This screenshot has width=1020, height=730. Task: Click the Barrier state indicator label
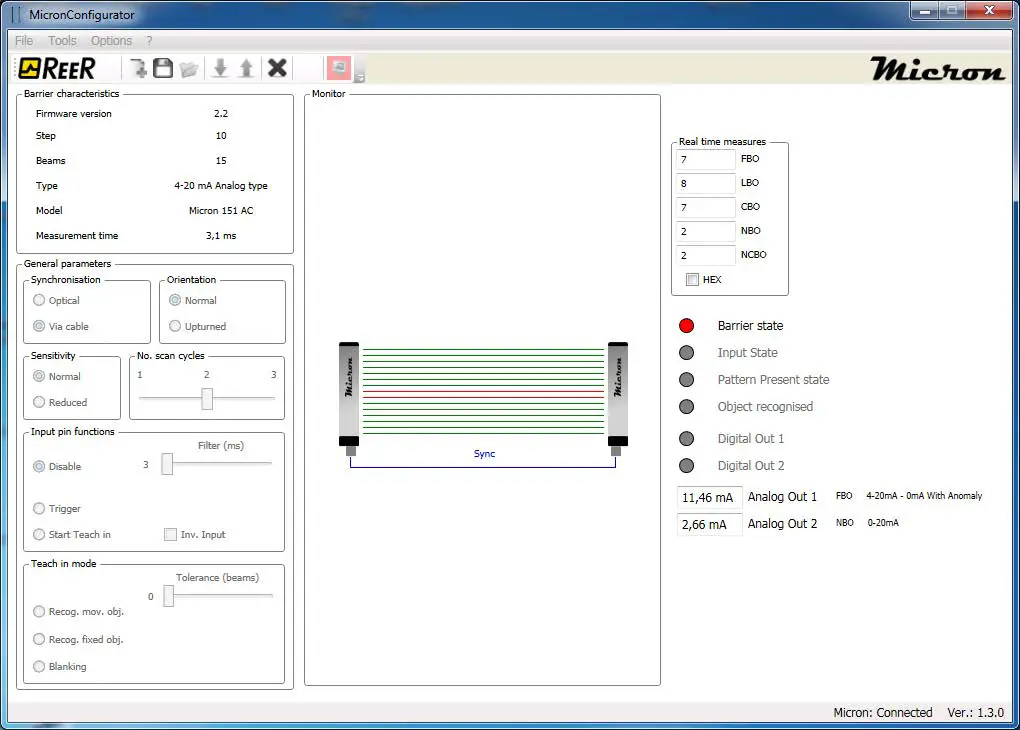click(x=752, y=325)
